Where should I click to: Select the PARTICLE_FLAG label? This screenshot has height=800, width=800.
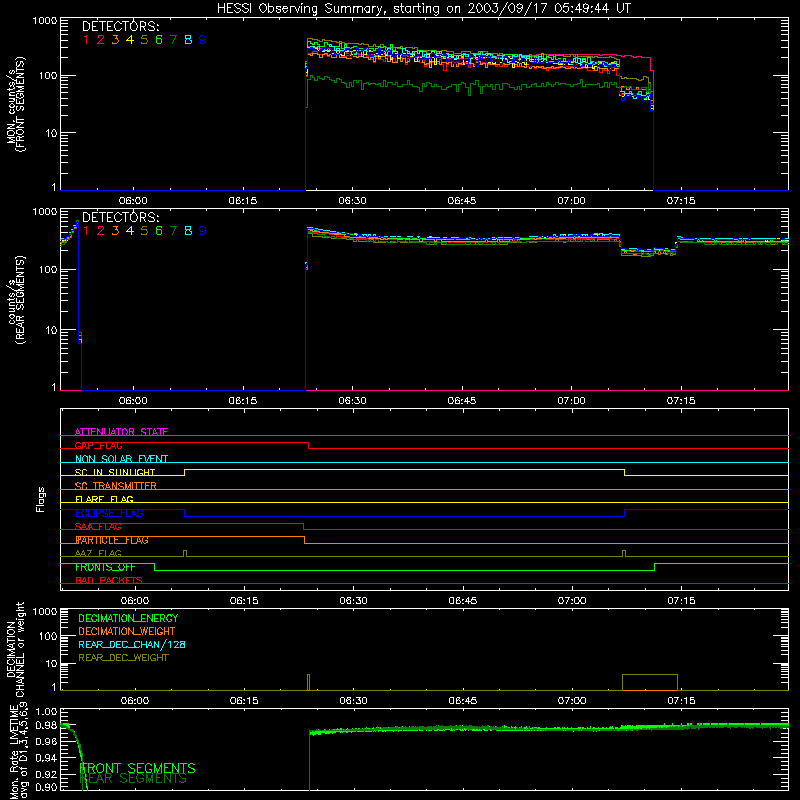coord(112,540)
